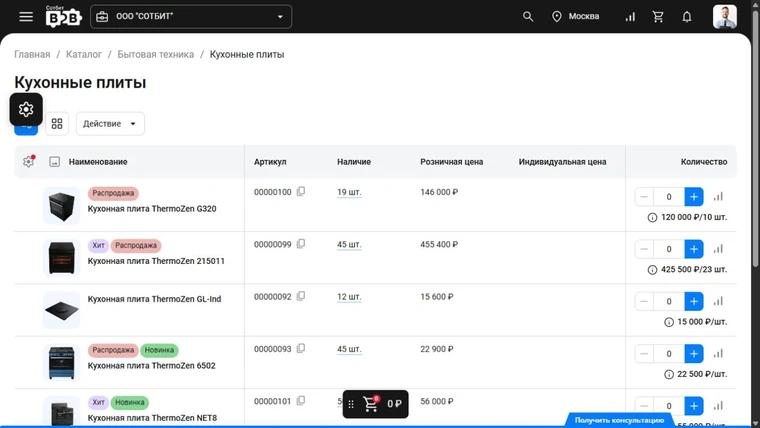Open the user profile avatar
The height and width of the screenshot is (428, 760).
725,16
